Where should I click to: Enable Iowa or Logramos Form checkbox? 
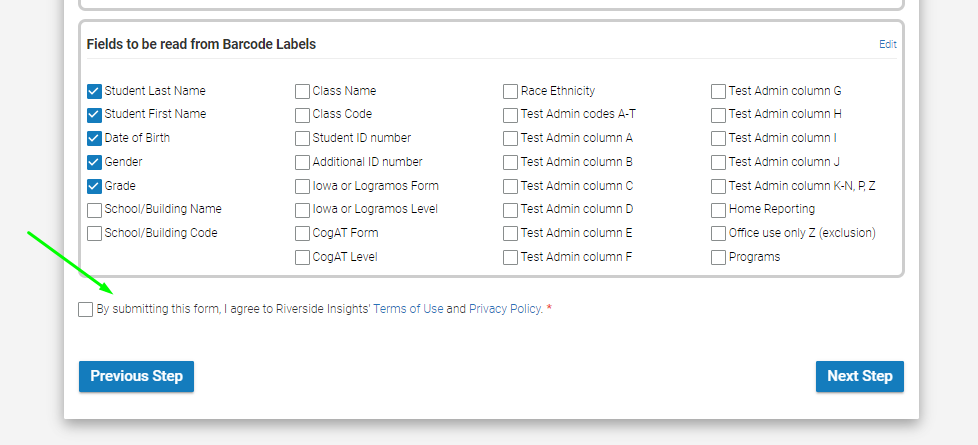point(303,187)
